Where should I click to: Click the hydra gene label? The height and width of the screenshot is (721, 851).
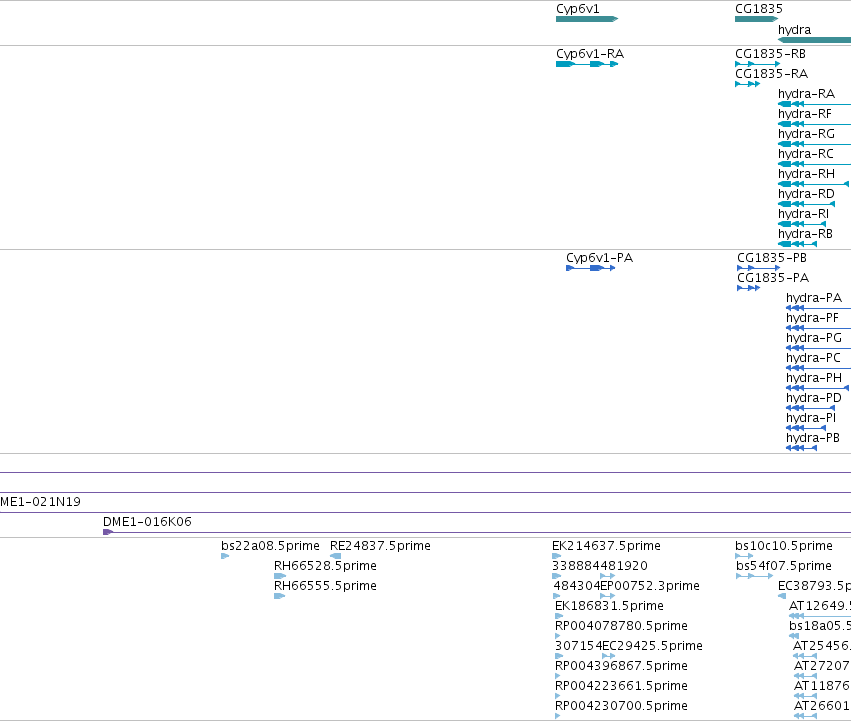click(794, 30)
